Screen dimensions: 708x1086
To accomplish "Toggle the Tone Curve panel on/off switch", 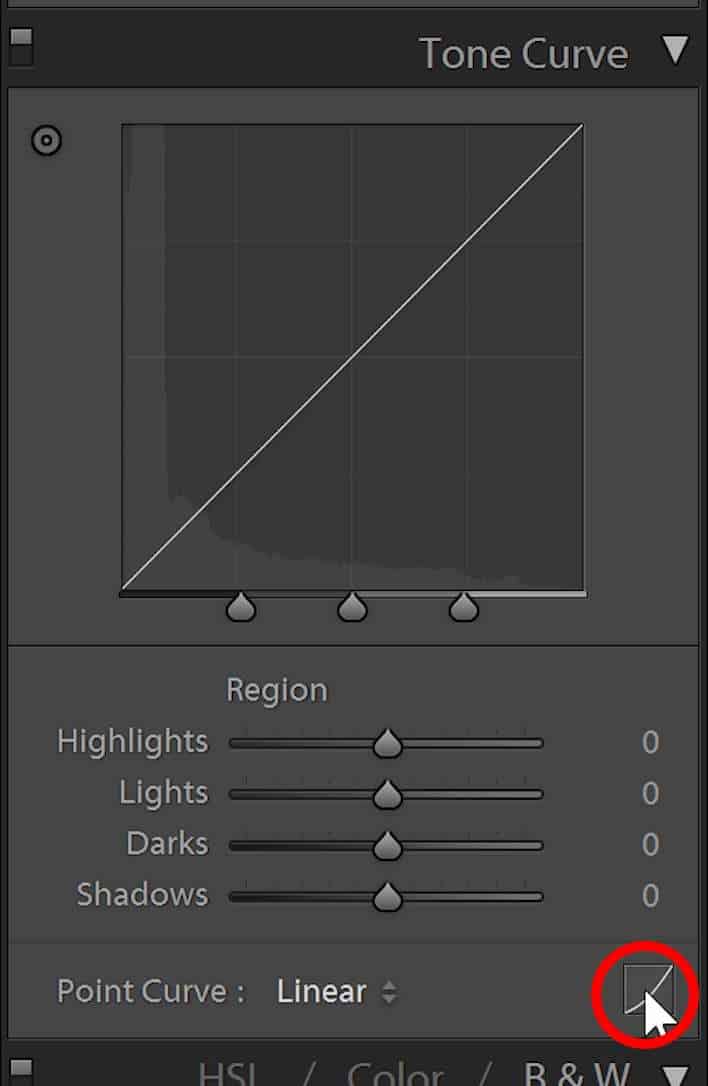I will [21, 46].
